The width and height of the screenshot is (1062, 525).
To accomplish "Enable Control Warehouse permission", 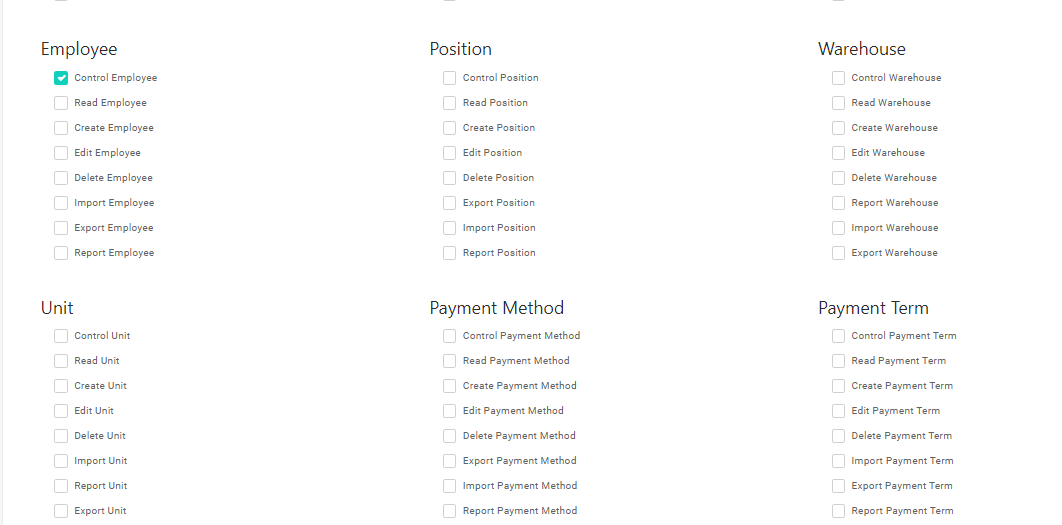I will pos(838,78).
